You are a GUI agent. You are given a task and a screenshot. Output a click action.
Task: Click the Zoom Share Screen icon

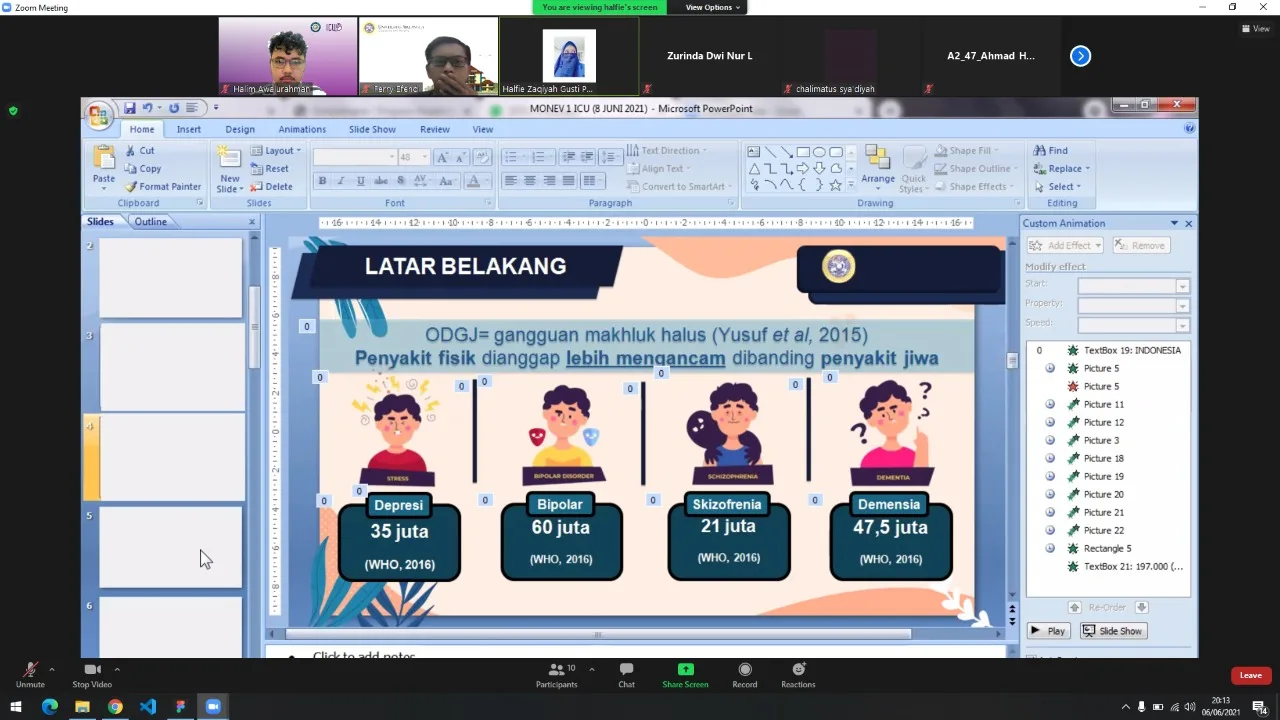click(x=685, y=670)
